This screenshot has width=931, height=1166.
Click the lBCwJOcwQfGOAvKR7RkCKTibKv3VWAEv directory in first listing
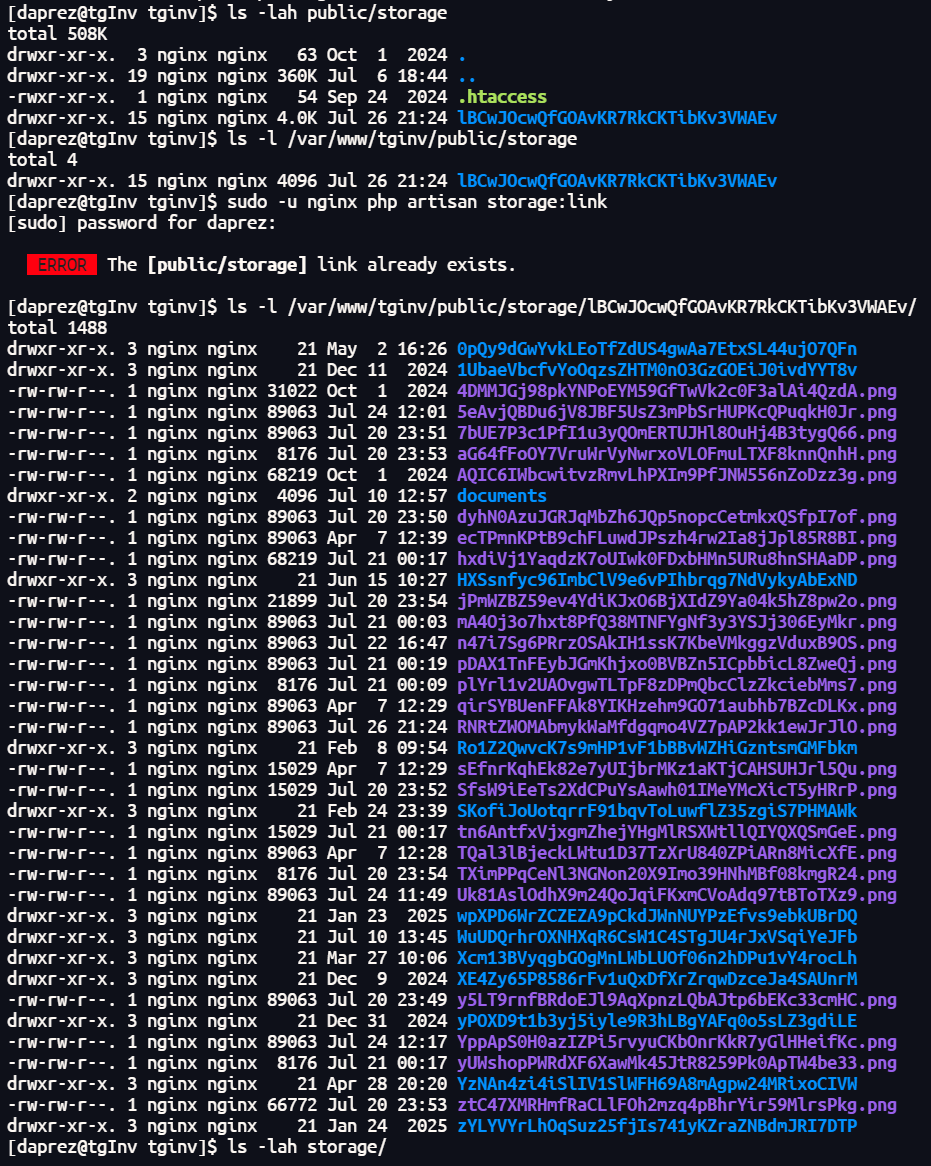click(617, 117)
